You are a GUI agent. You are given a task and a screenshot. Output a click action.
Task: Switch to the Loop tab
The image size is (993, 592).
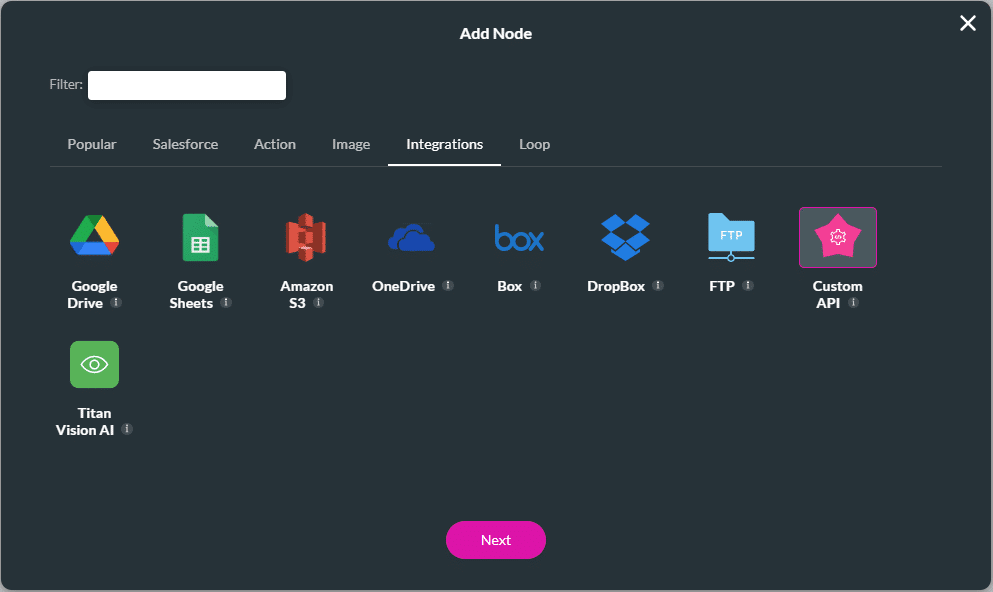534,144
